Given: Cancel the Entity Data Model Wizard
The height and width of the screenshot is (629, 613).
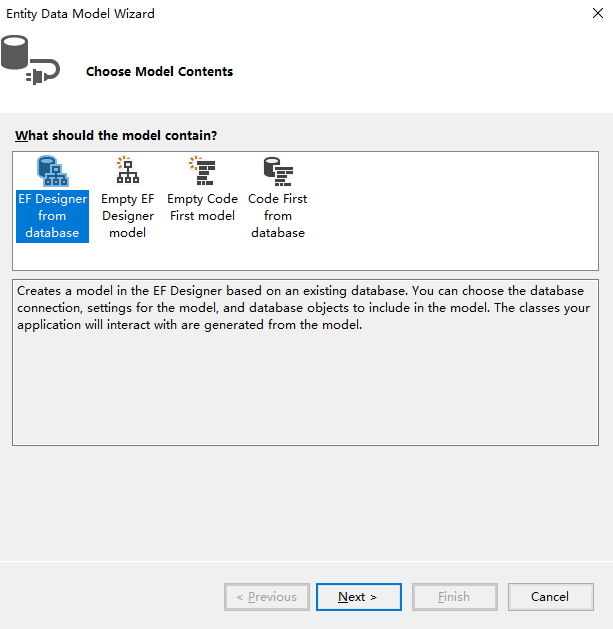Looking at the screenshot, I should click(x=550, y=597).
